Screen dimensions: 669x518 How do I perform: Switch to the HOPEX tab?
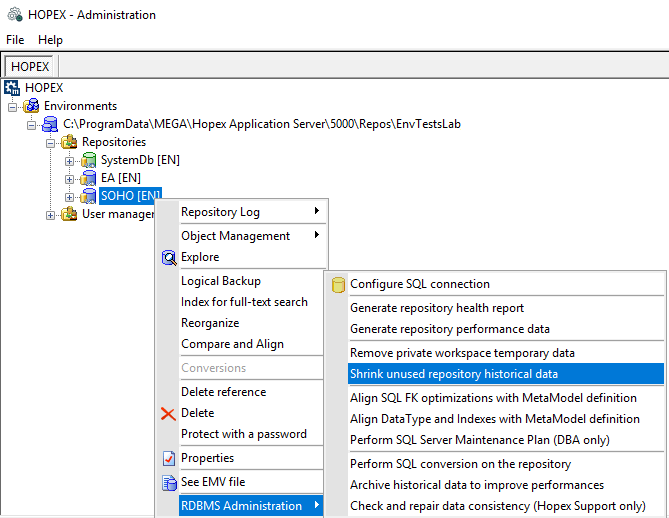pyautogui.click(x=29, y=66)
